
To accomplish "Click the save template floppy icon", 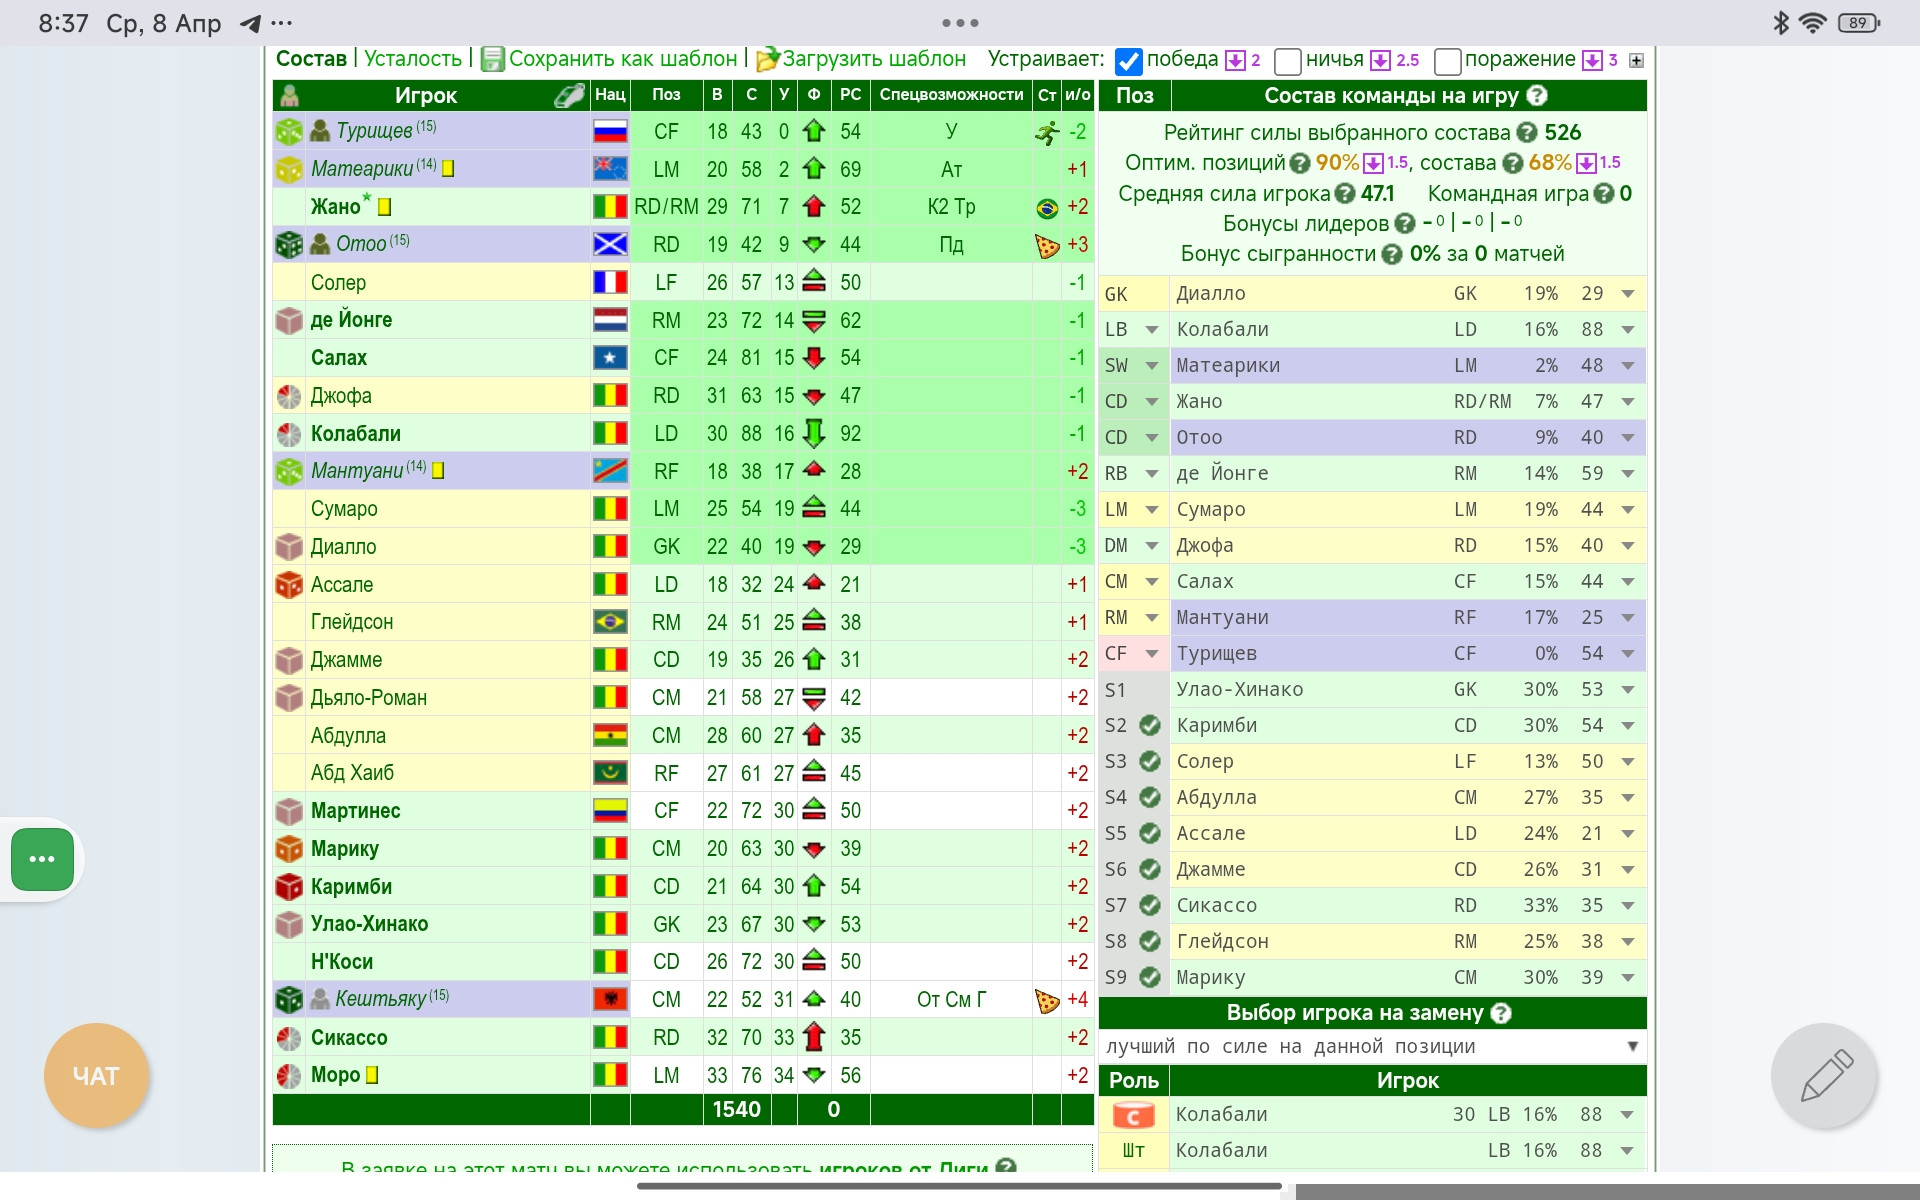I will tap(492, 60).
